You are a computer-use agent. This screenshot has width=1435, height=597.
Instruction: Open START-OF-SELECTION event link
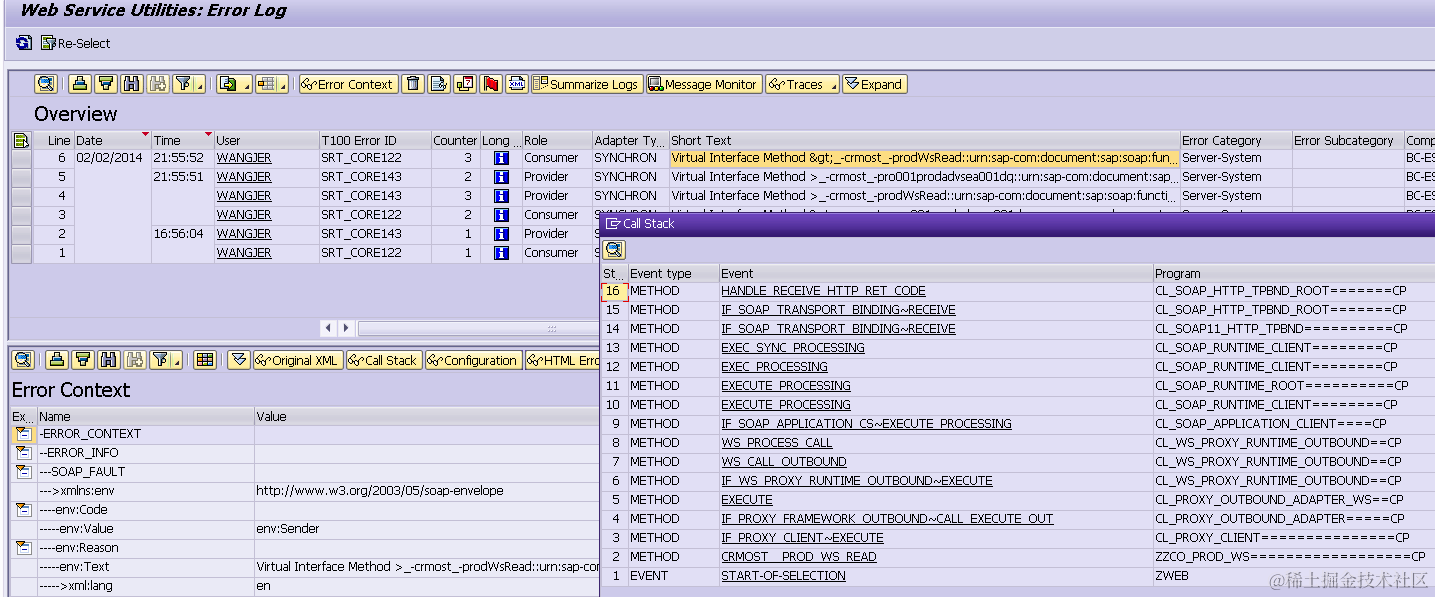coord(783,576)
